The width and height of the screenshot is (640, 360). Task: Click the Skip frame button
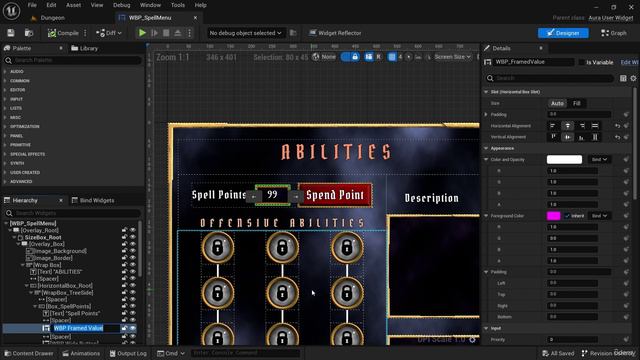click(x=154, y=33)
